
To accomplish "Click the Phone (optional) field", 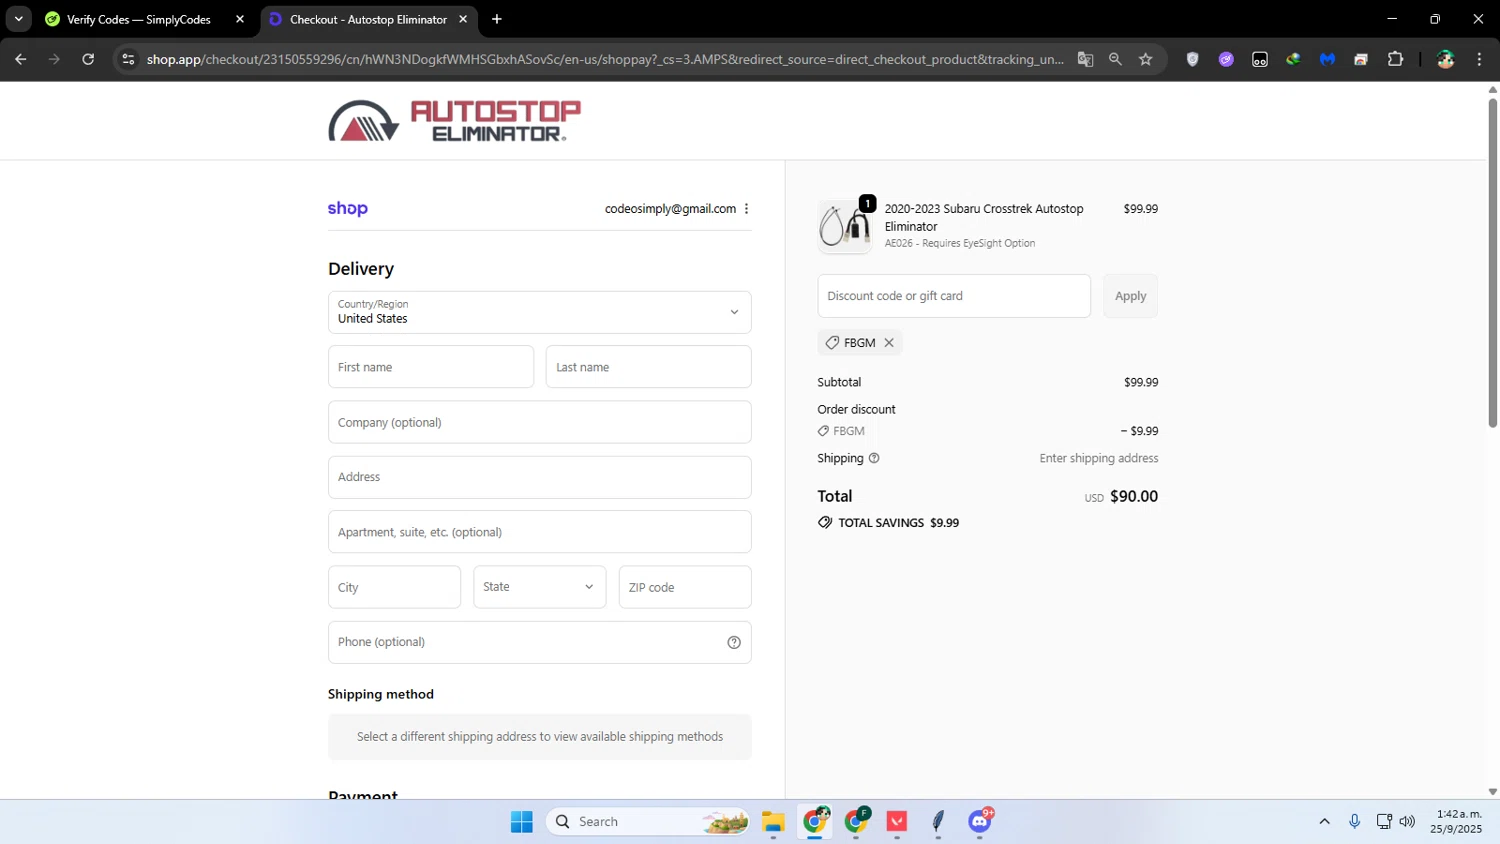I will 540,642.
